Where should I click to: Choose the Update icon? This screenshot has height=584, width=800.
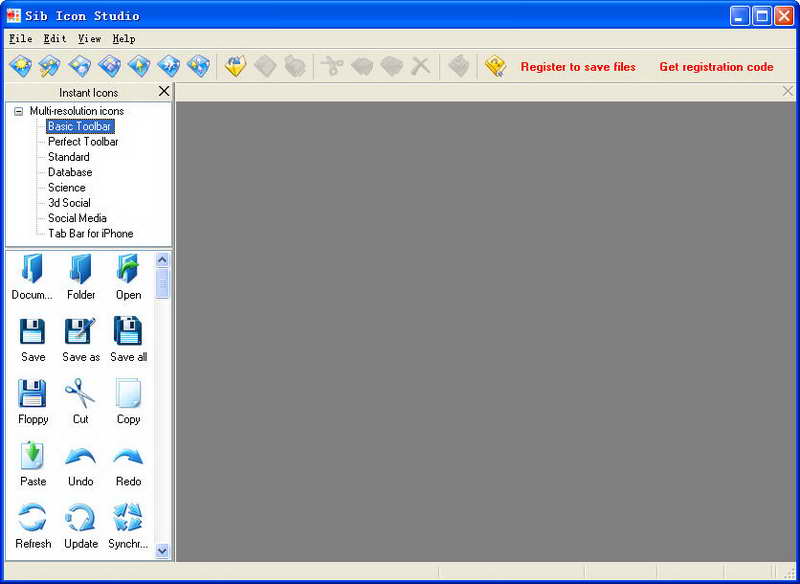click(81, 526)
